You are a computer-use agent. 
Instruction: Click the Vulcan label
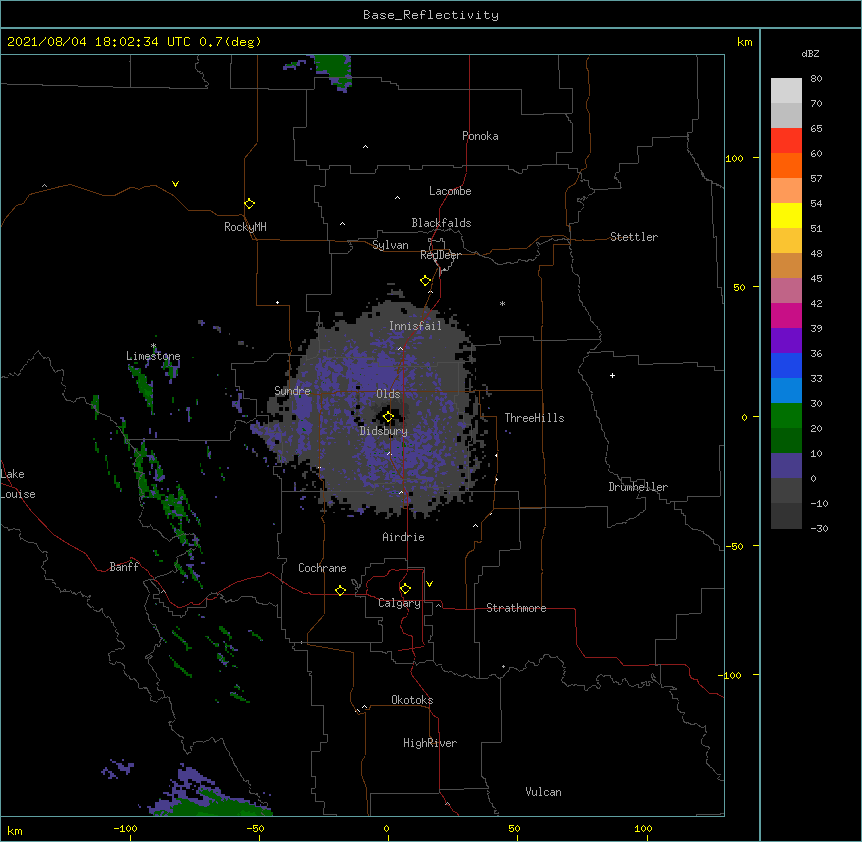(543, 792)
